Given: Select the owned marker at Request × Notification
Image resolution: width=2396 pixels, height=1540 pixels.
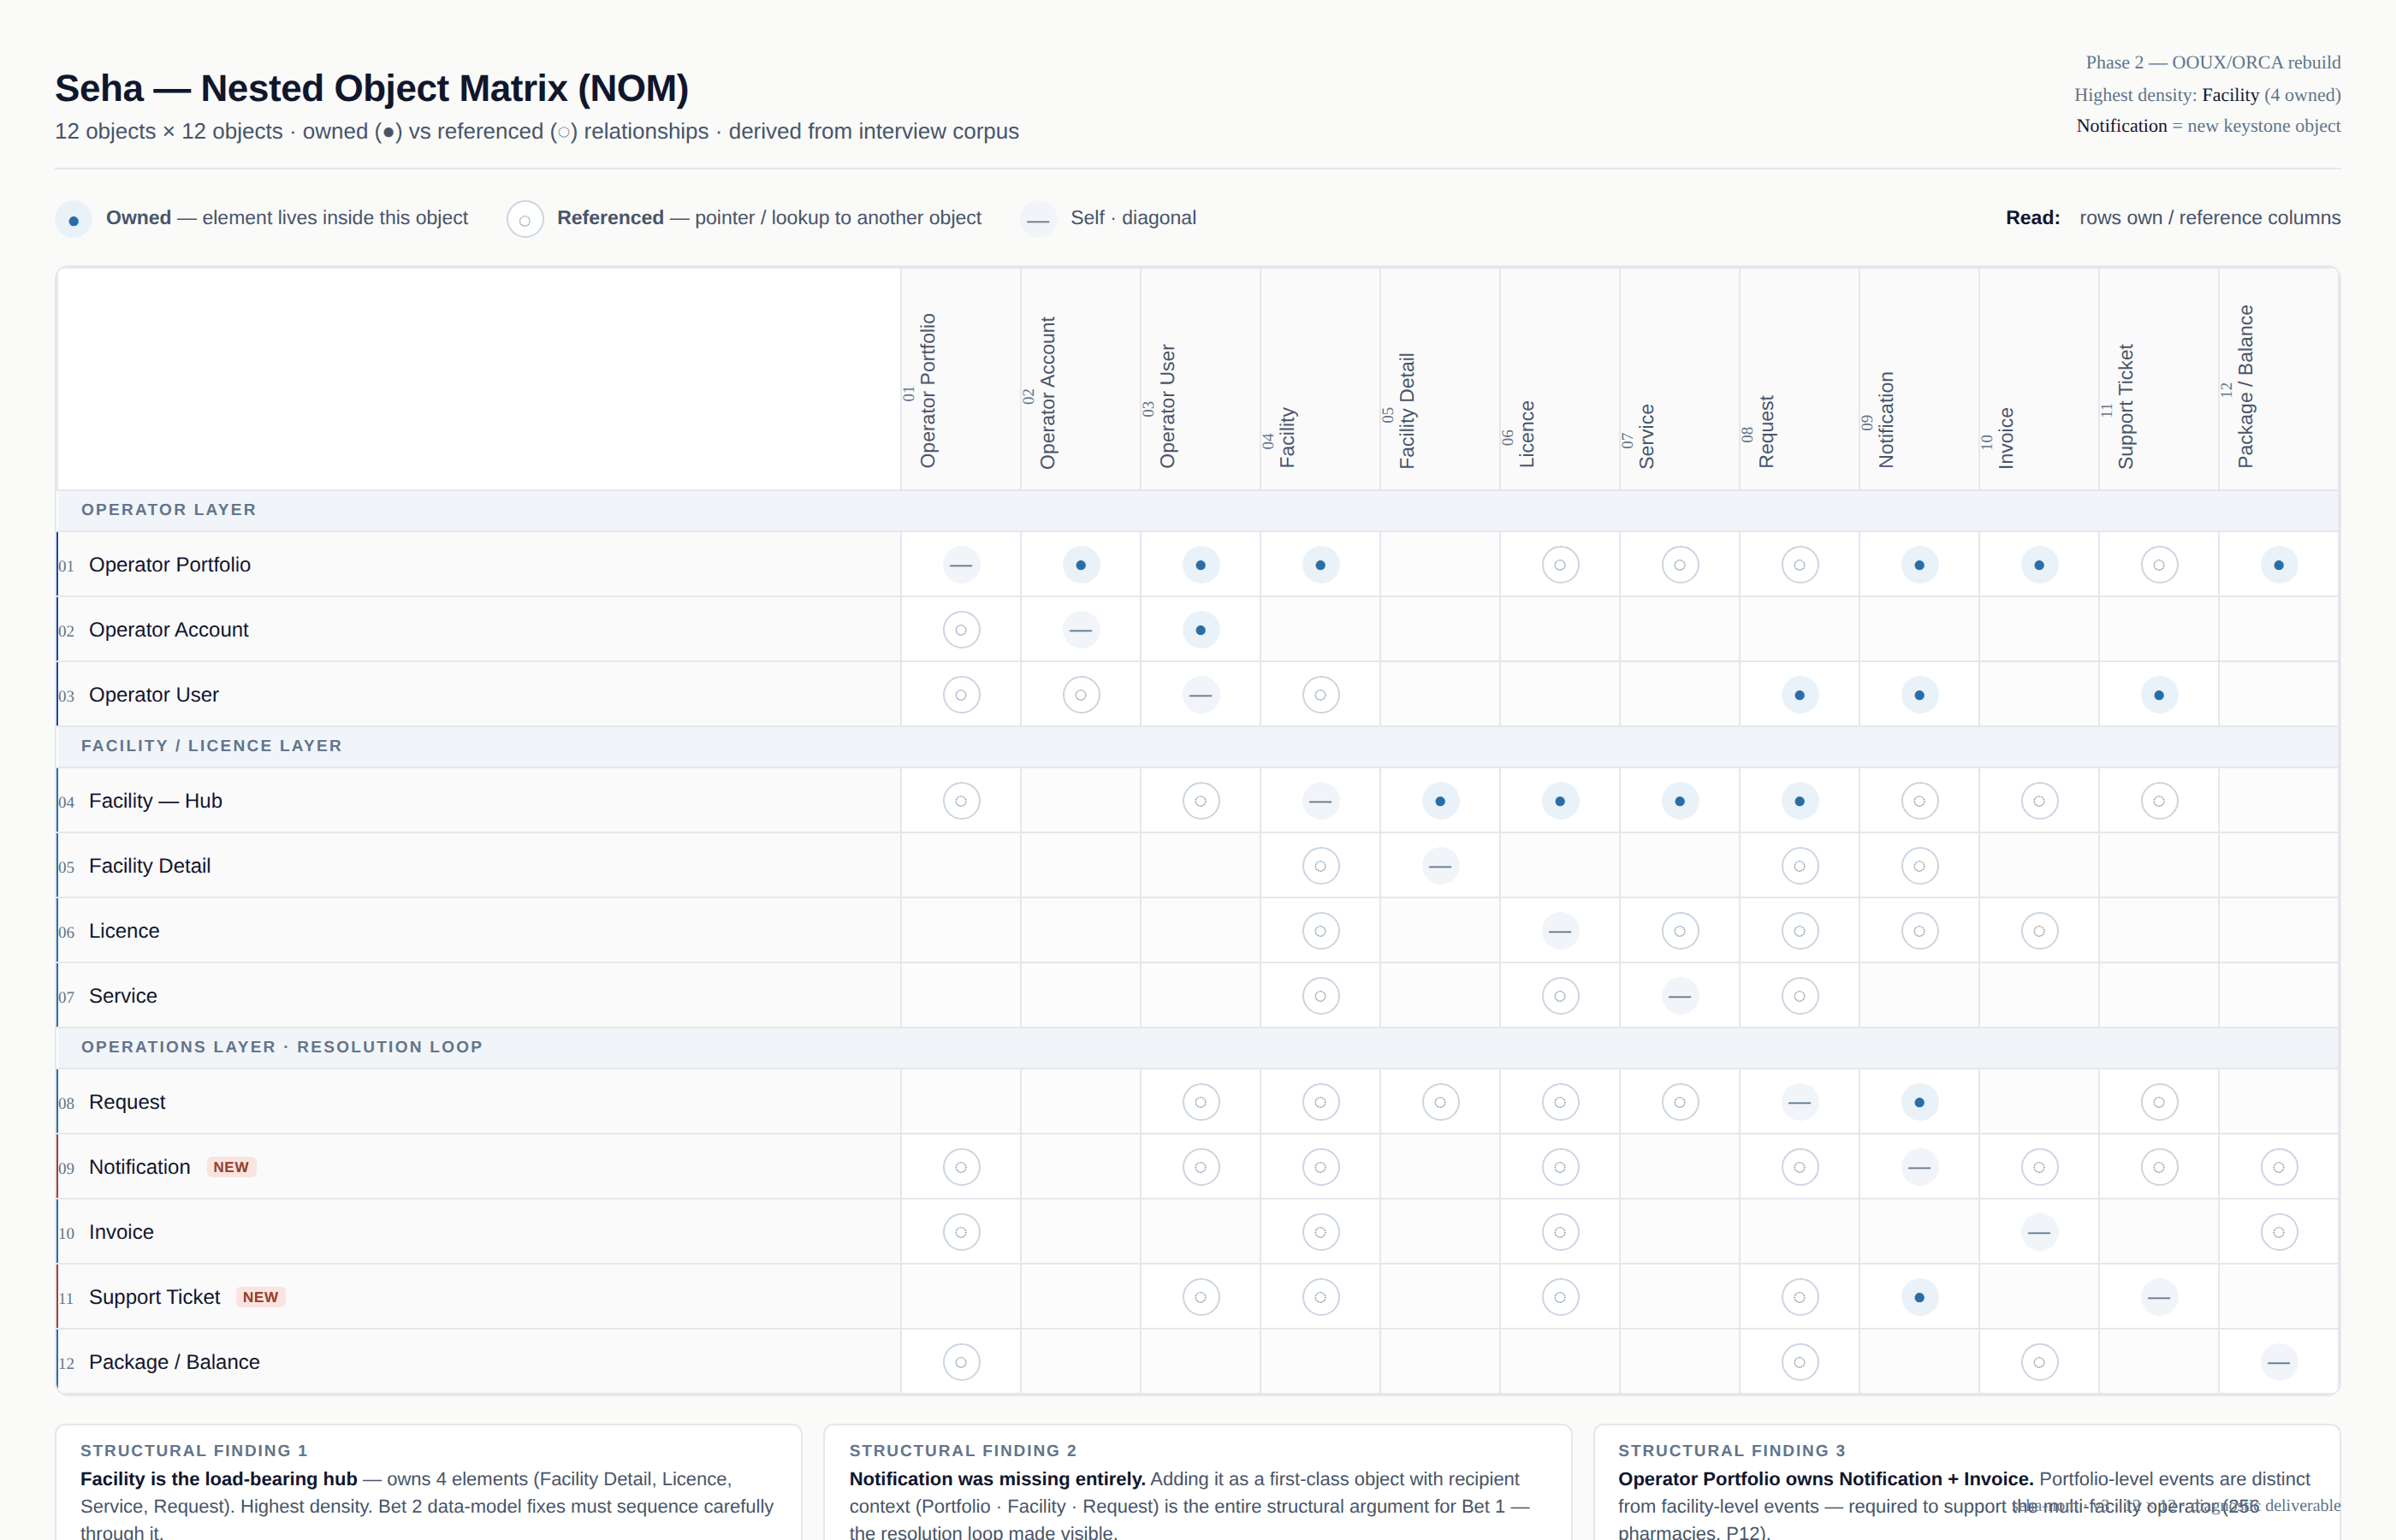Looking at the screenshot, I should tap(1919, 1101).
